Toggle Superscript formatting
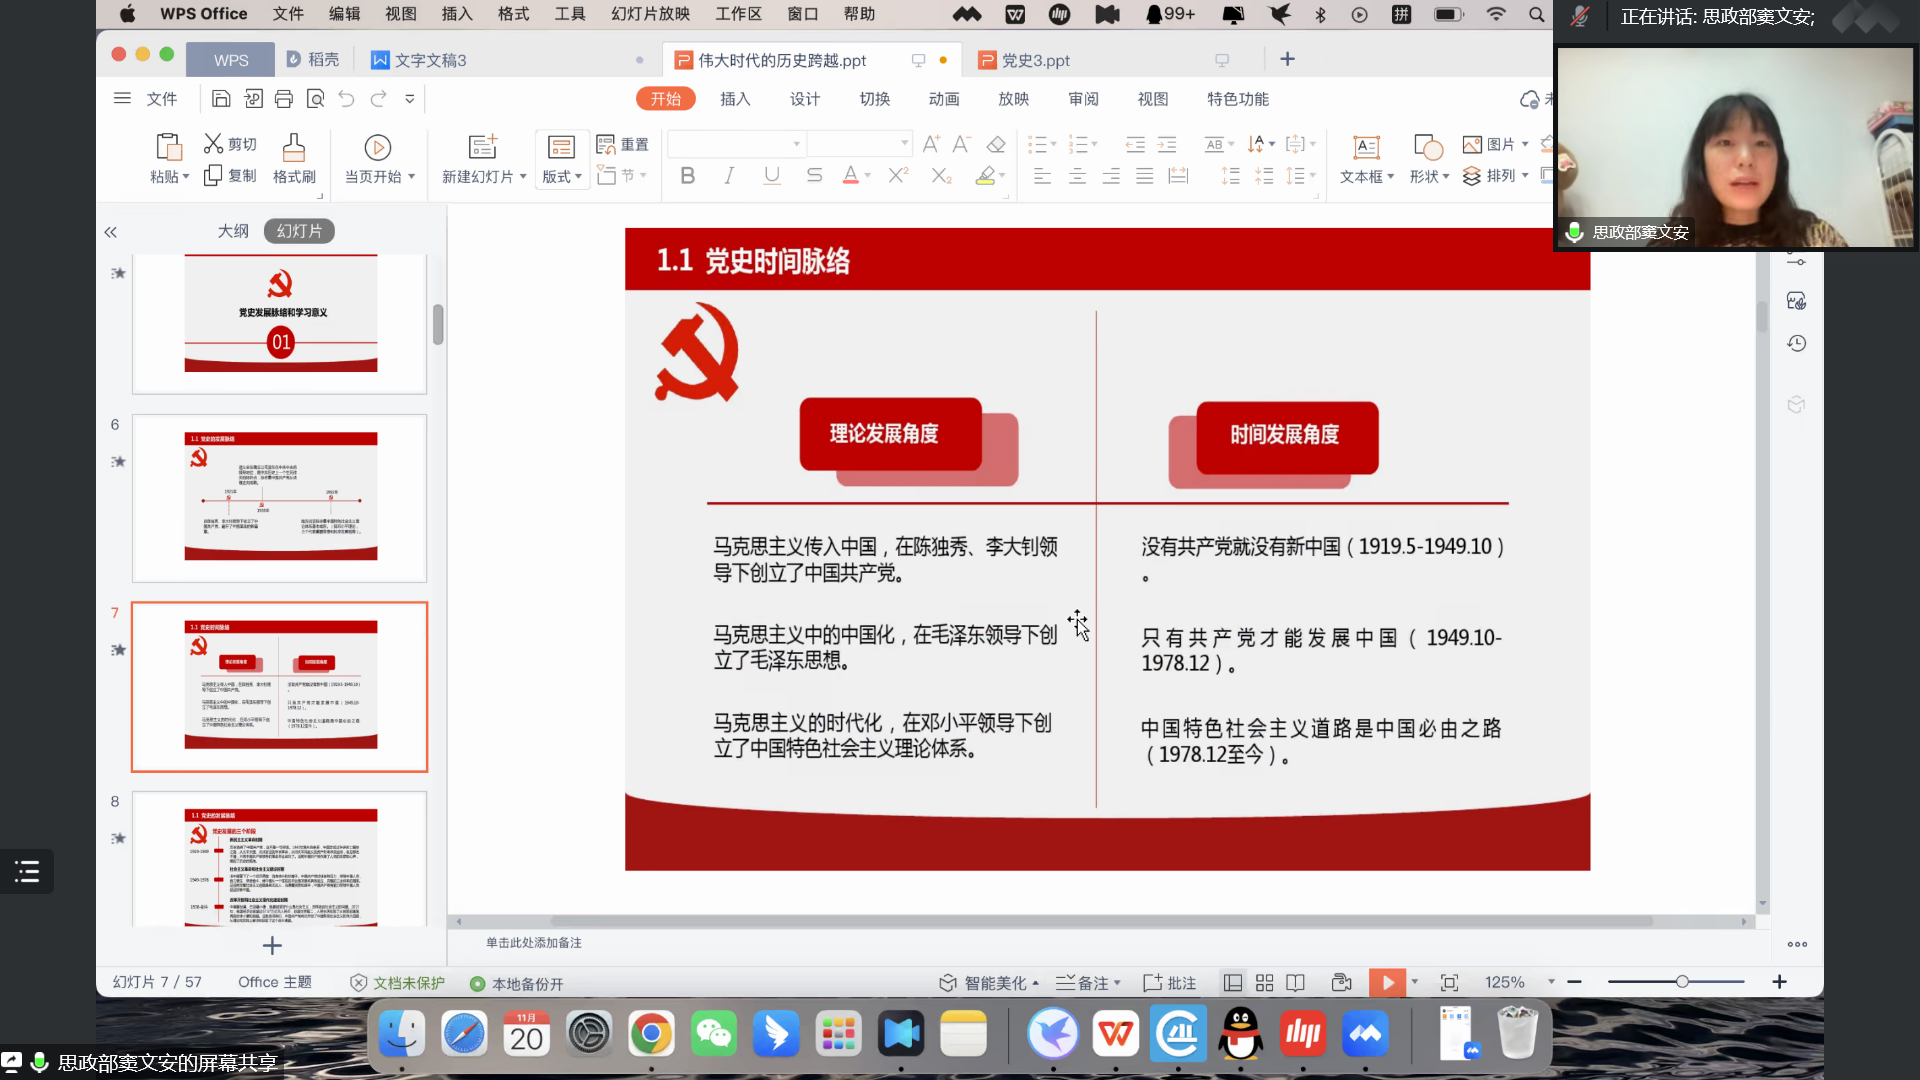The height and width of the screenshot is (1080, 1920). 898,176
